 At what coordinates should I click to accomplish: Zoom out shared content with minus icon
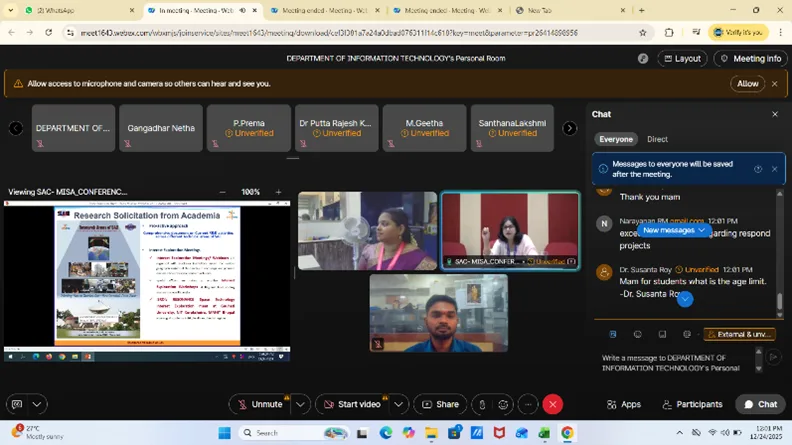(x=223, y=192)
